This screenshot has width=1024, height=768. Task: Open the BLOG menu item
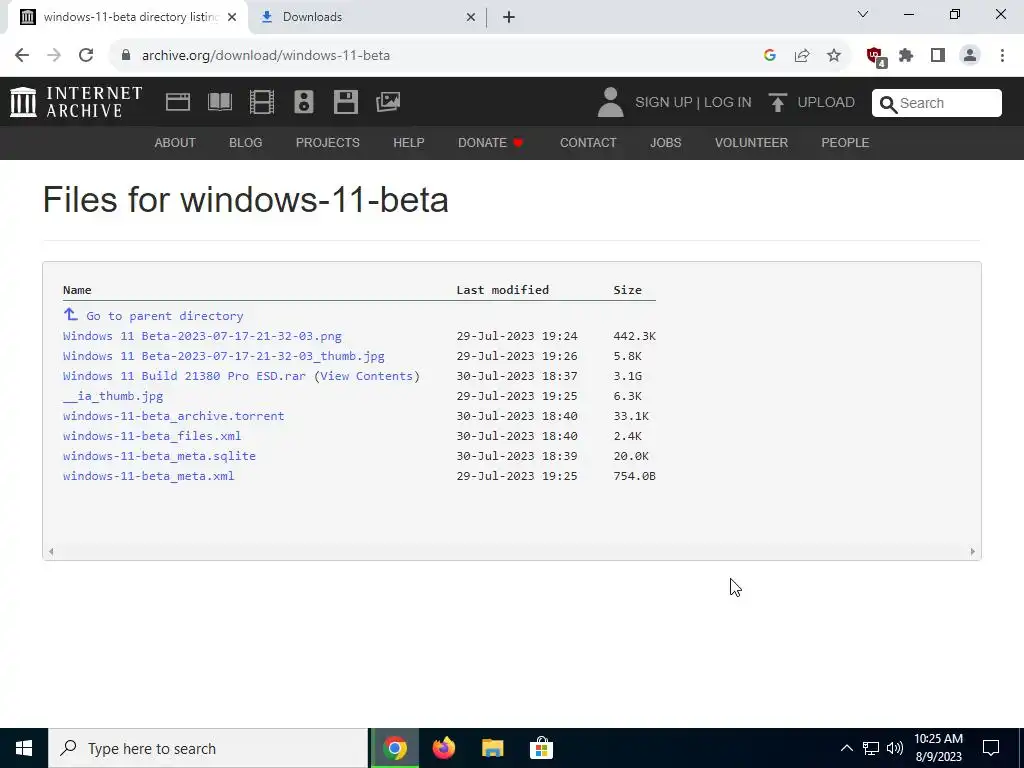[x=246, y=142]
